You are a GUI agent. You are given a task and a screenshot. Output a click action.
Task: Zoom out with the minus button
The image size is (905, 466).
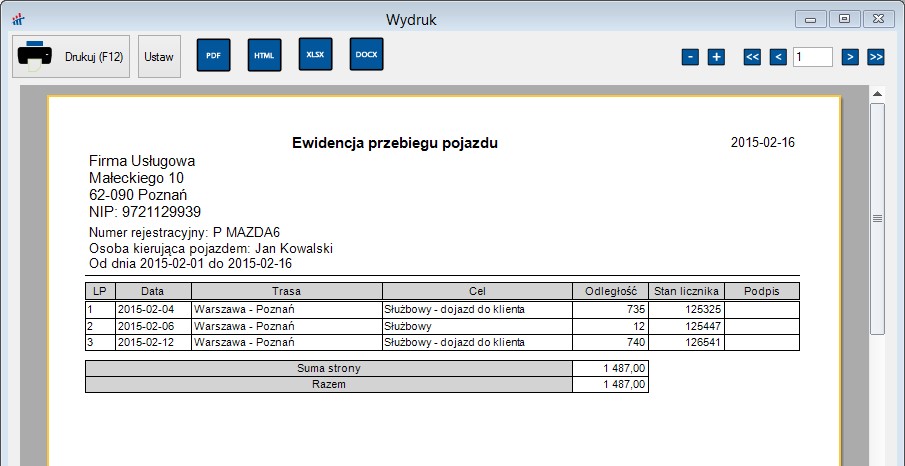click(691, 57)
